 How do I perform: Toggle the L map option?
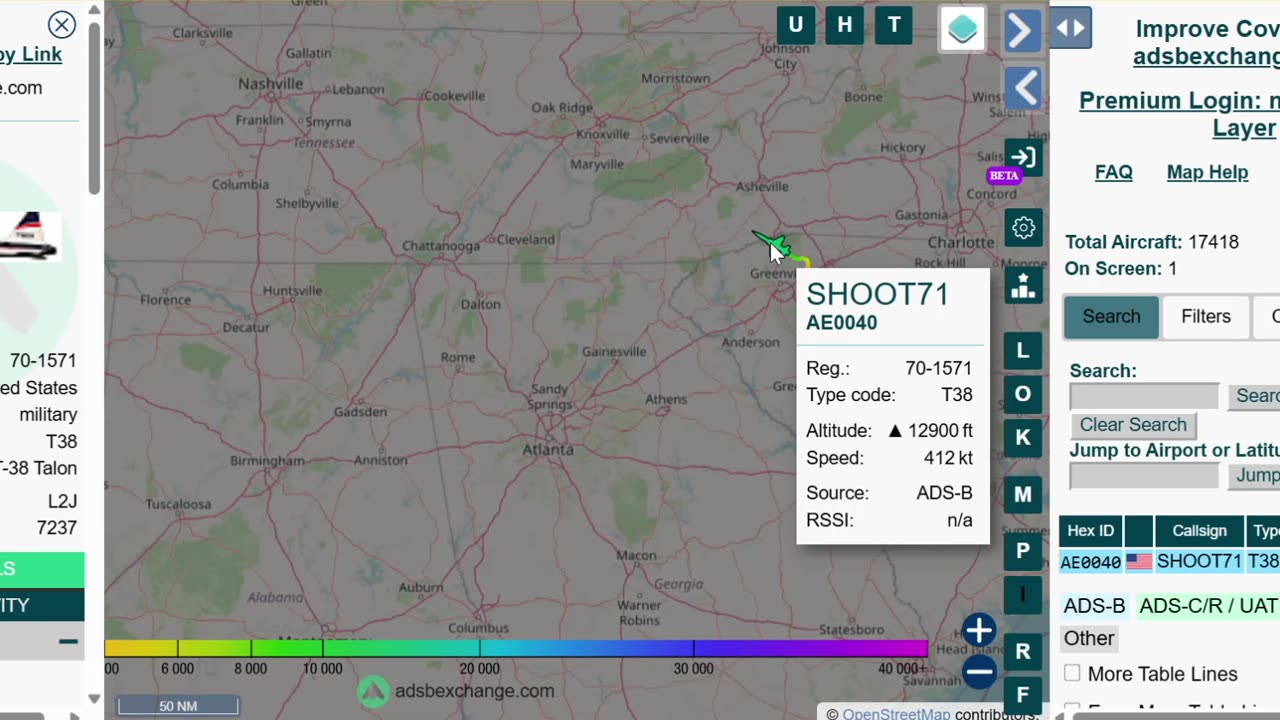[1023, 350]
